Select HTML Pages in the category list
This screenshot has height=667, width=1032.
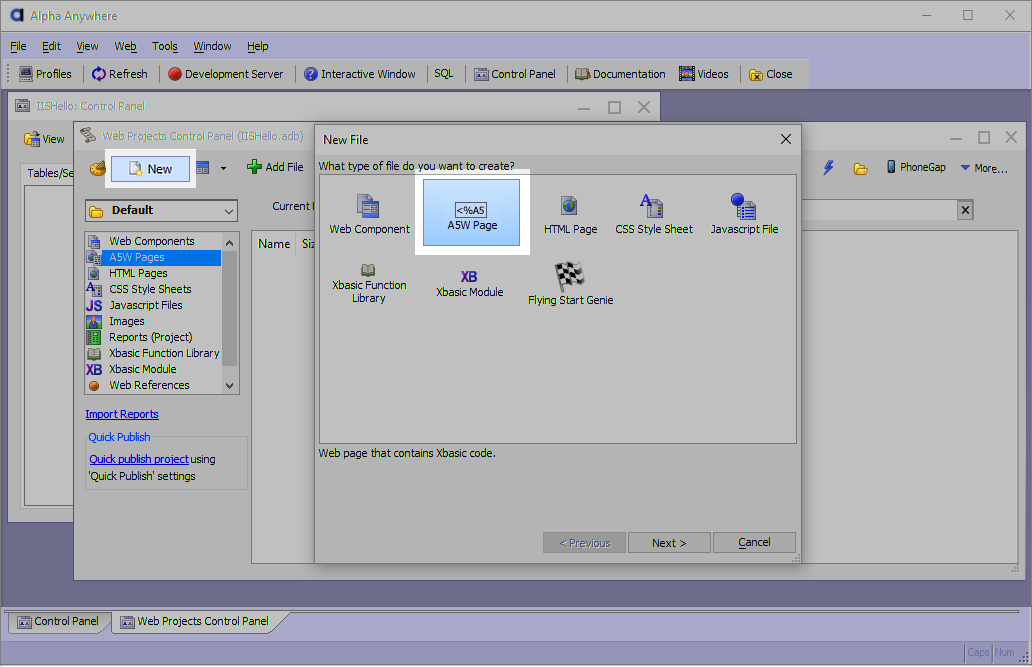(x=153, y=273)
